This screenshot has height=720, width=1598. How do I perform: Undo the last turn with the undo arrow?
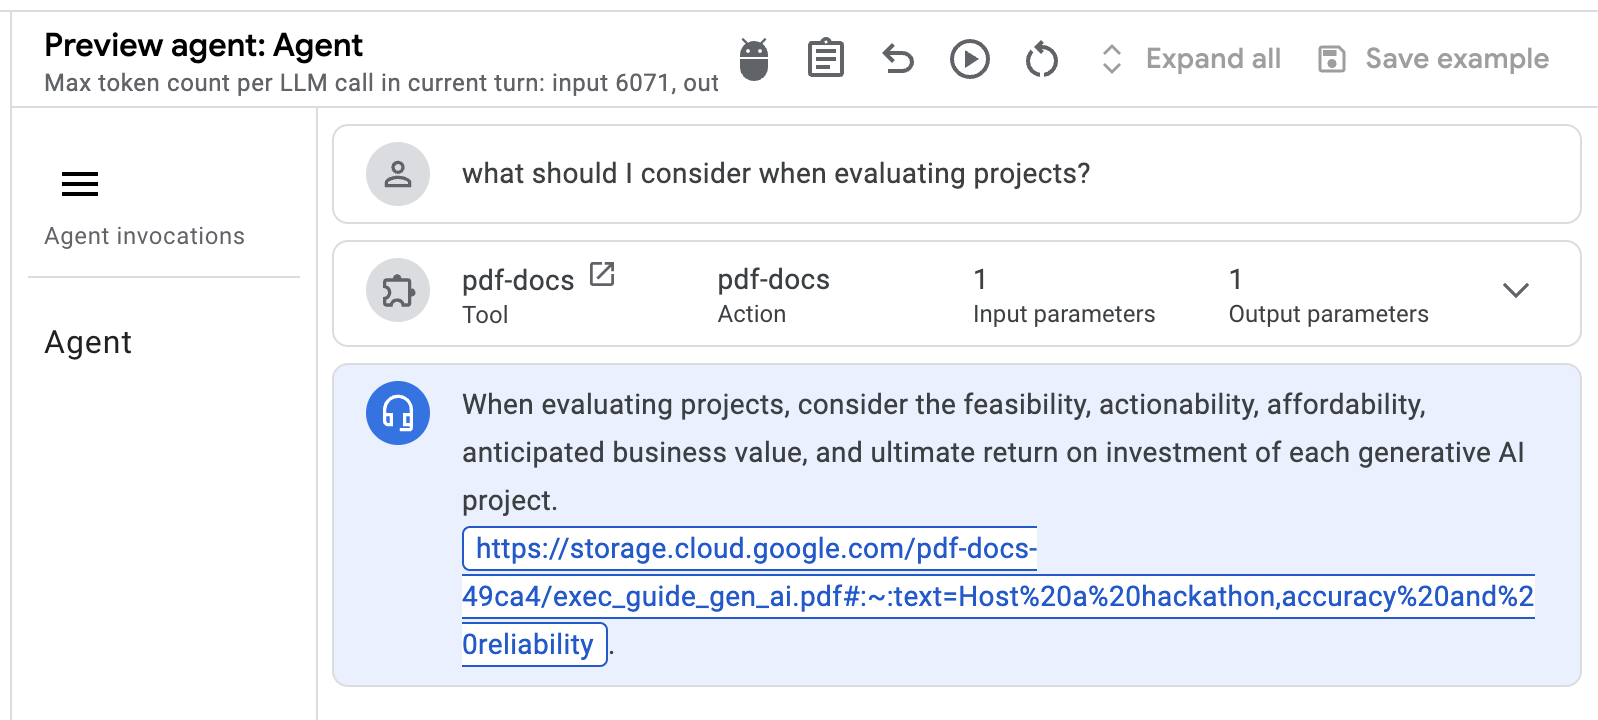tap(898, 60)
